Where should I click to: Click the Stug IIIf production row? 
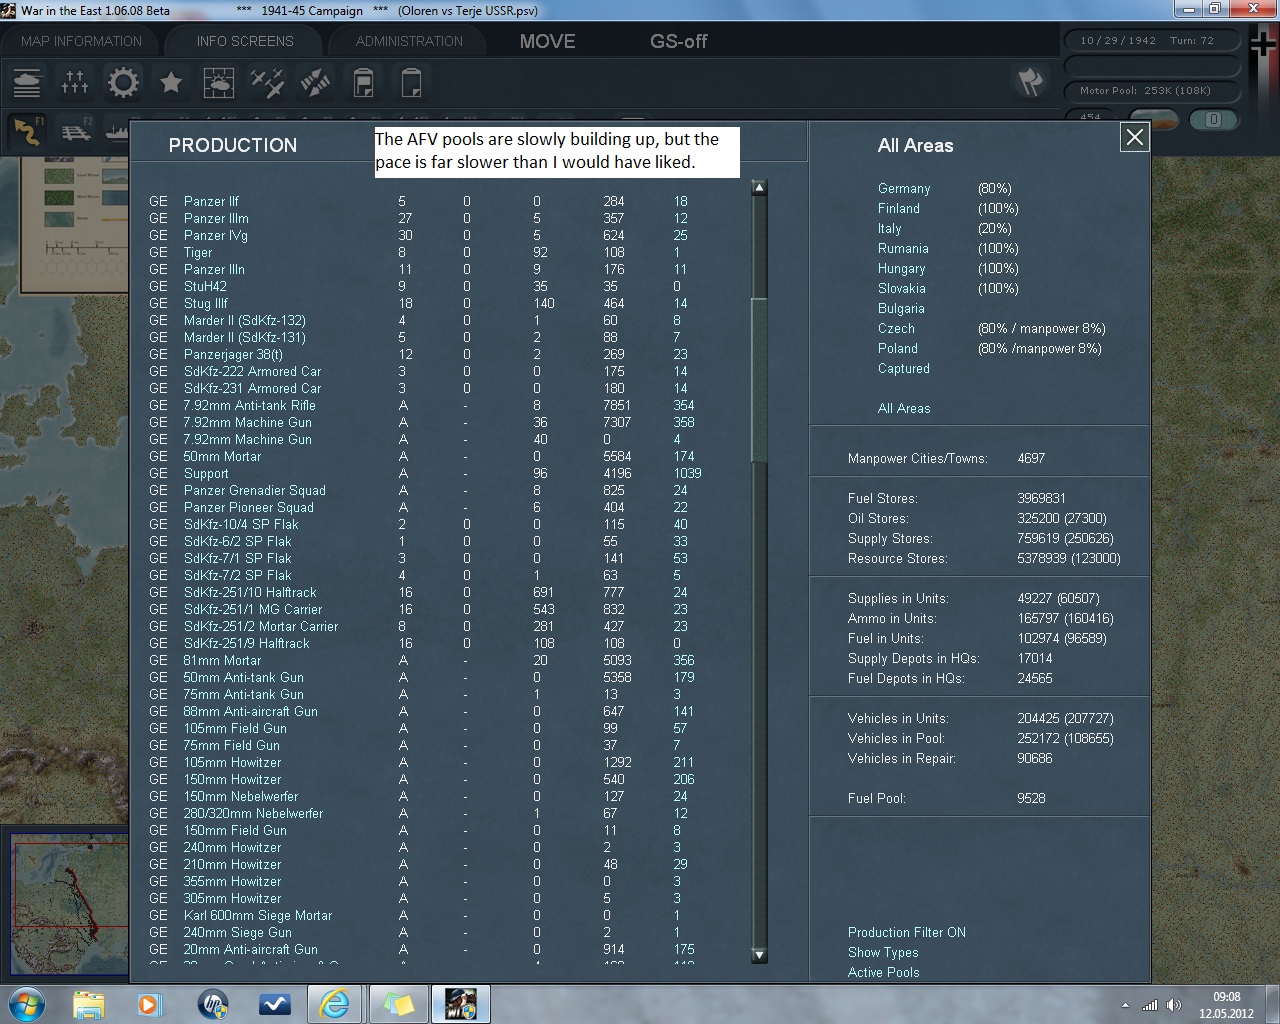tap(420, 303)
